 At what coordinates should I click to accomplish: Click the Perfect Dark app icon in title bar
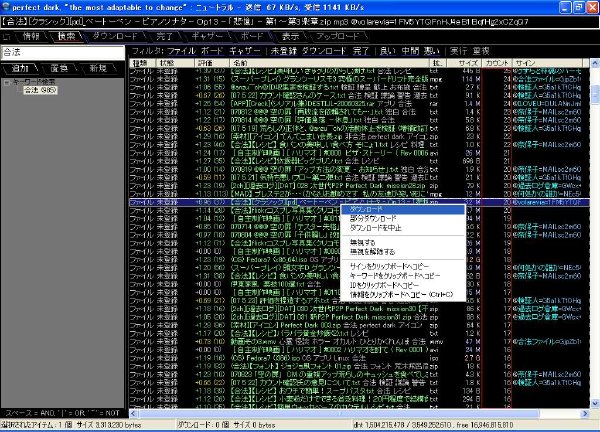point(6,7)
